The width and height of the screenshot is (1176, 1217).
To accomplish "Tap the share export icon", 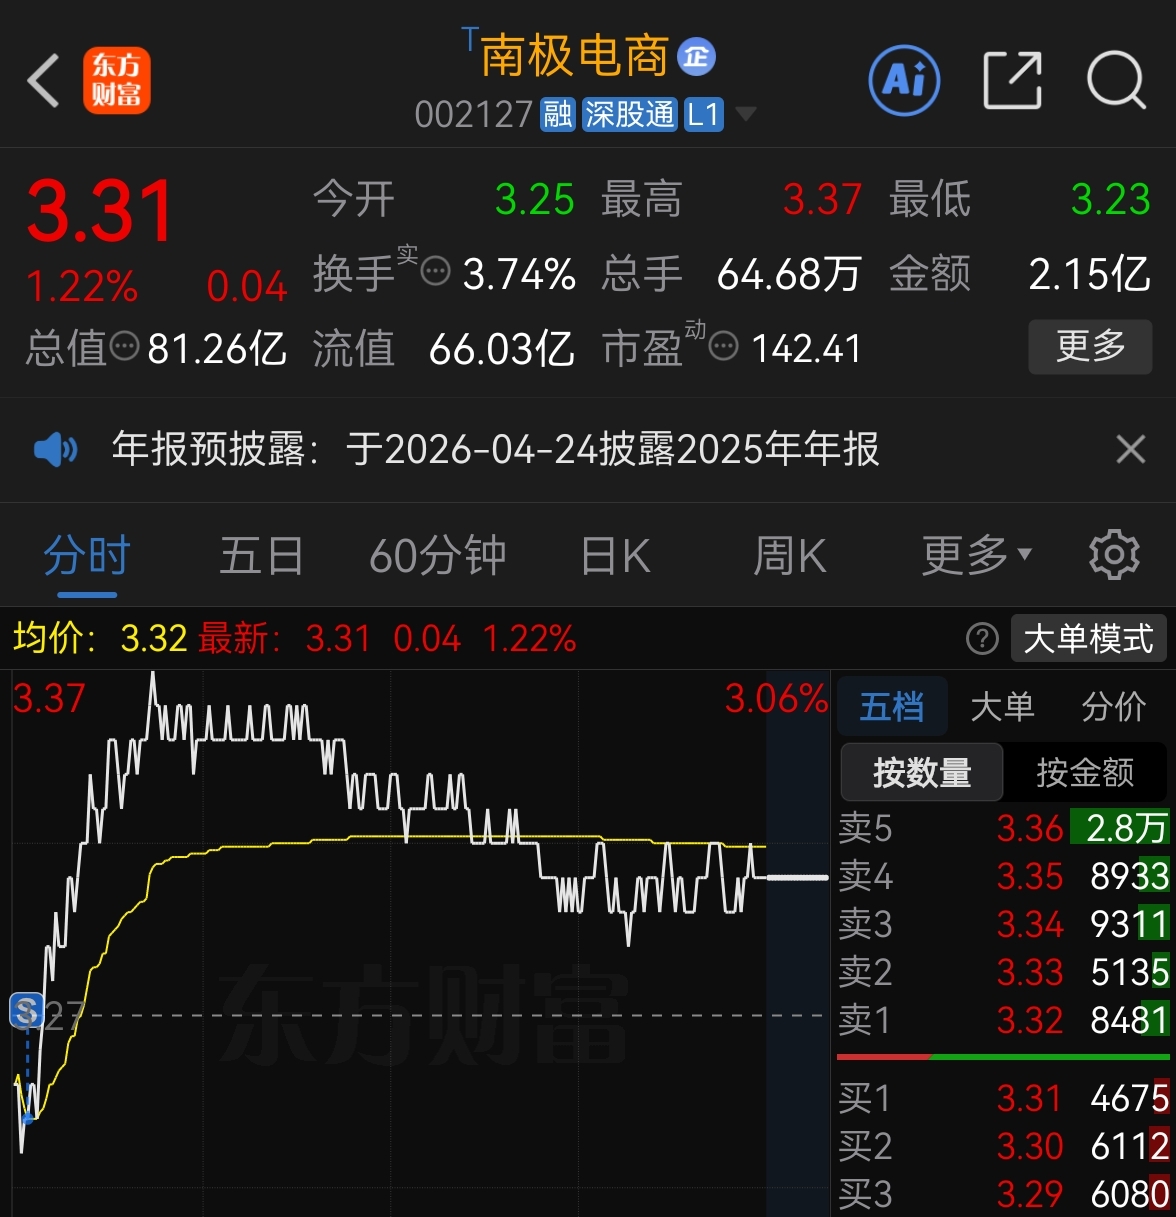I will click(1012, 80).
